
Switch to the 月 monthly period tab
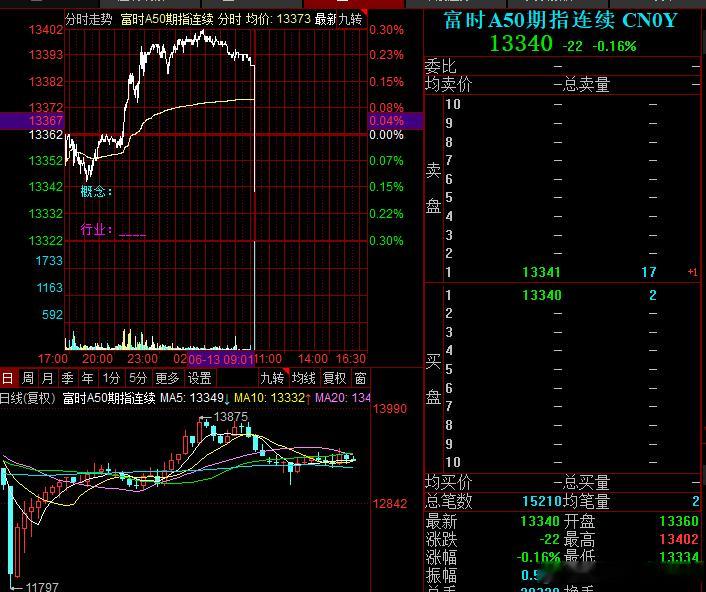coord(48,378)
